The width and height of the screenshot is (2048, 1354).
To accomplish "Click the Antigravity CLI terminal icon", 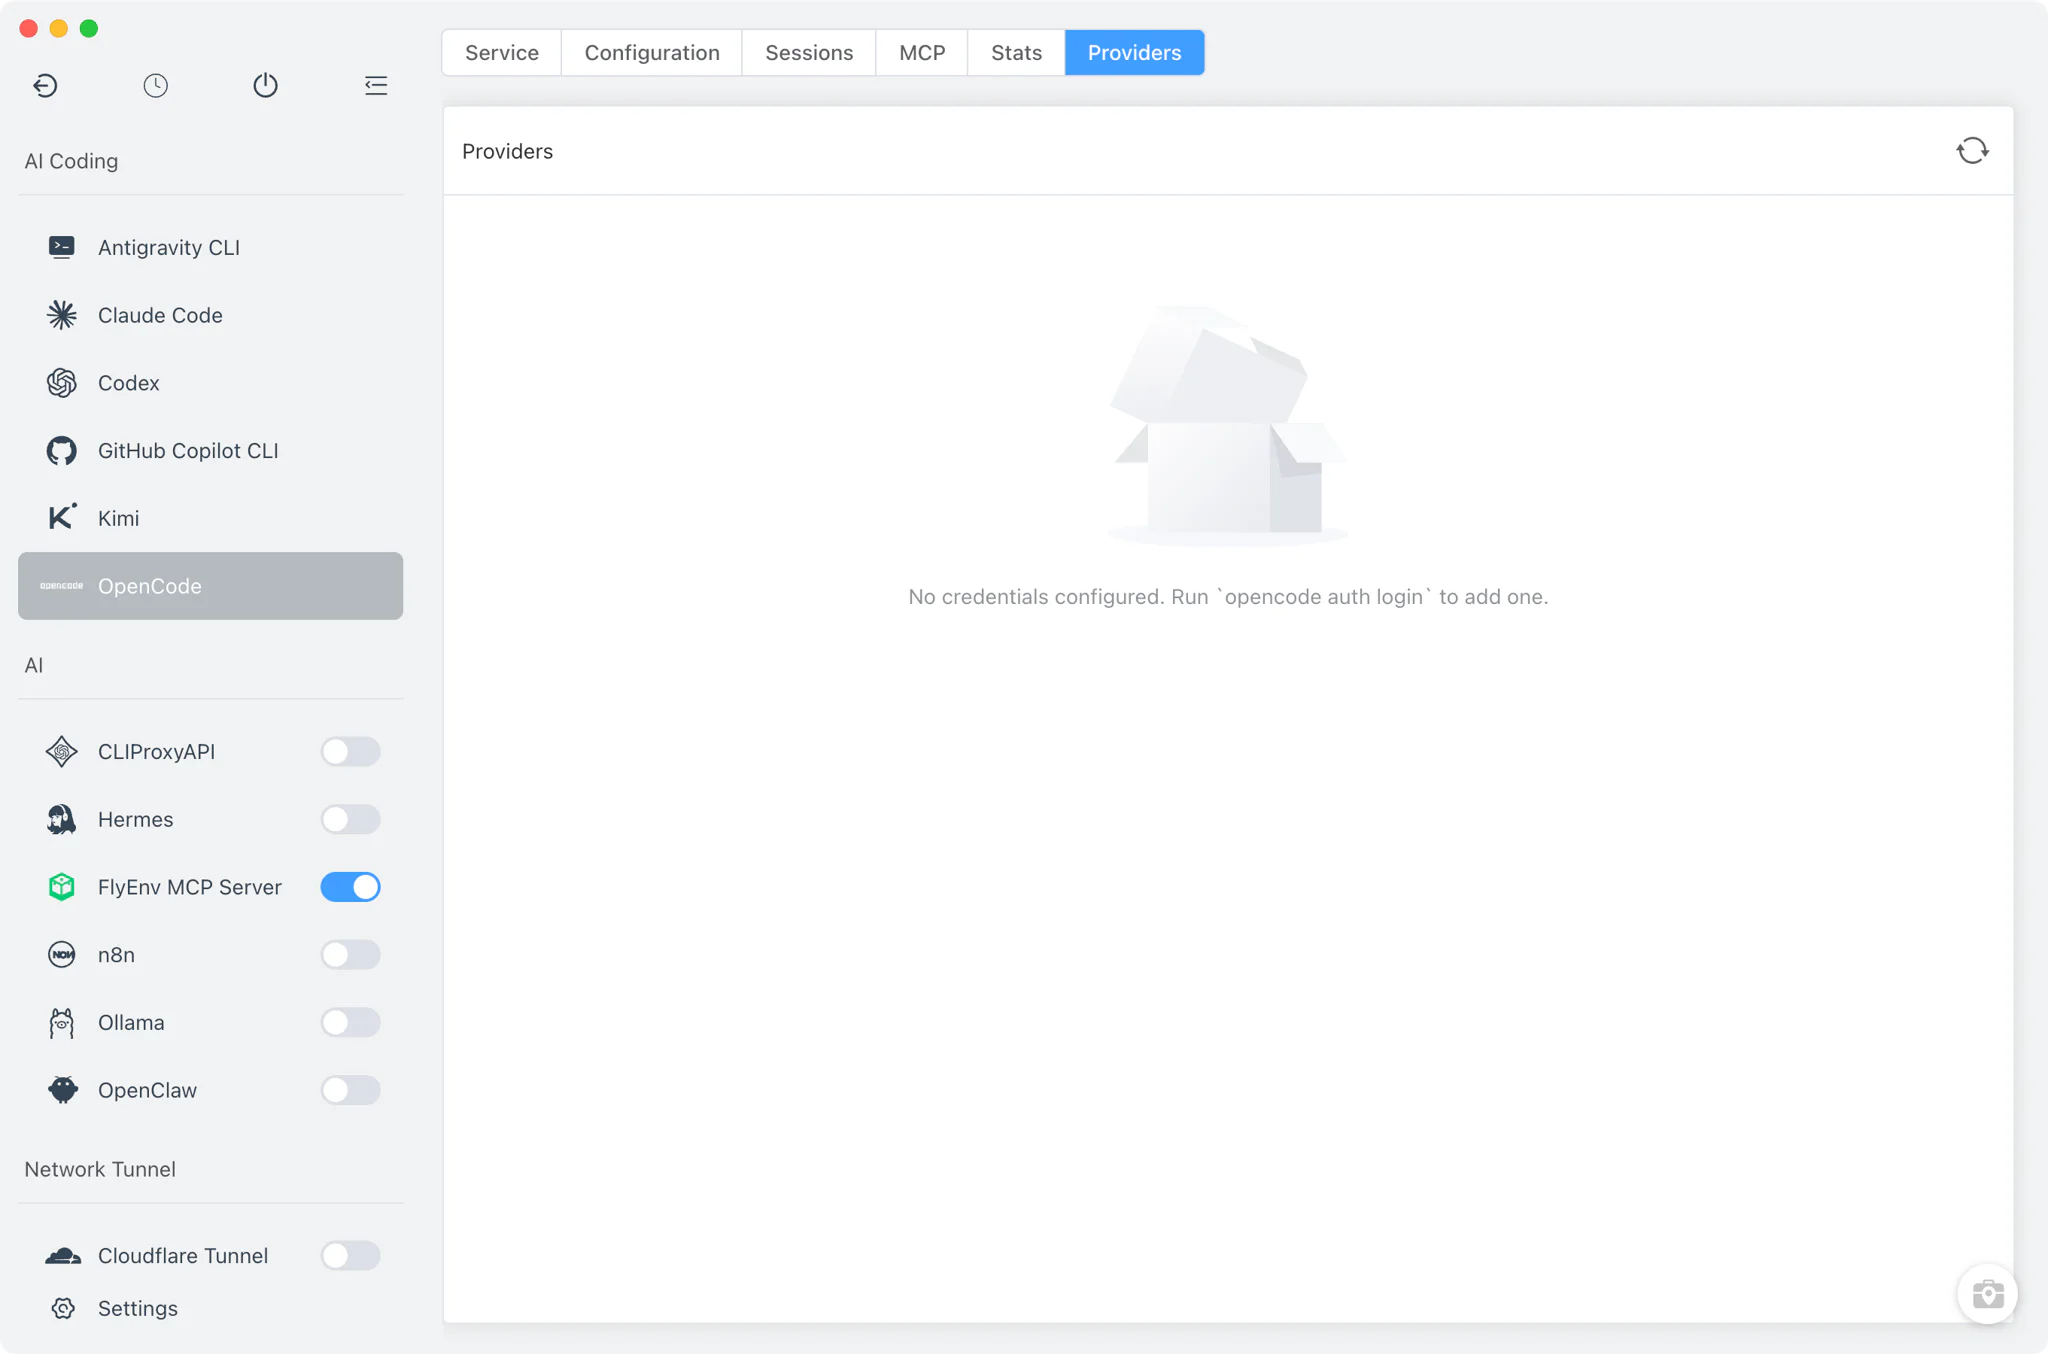I will pos(61,247).
